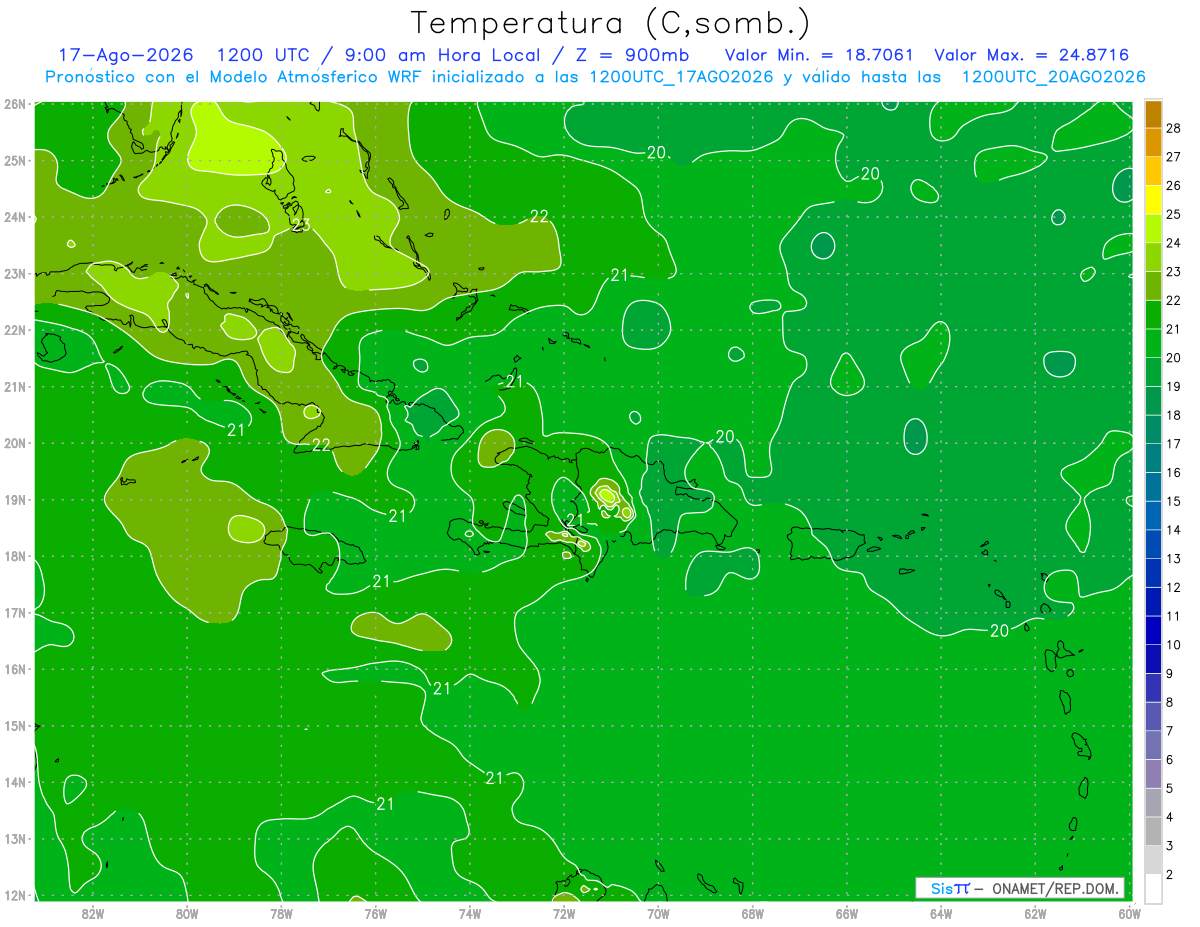This screenshot has height=927, width=1200.
Task: Click color bar value "11"
Action: point(1174,616)
